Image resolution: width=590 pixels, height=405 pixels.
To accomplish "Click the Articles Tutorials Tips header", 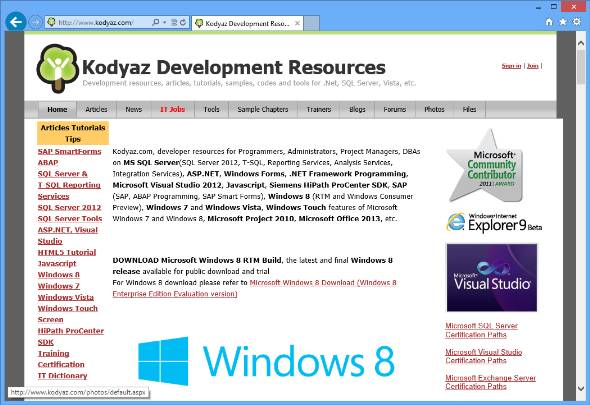I will (x=73, y=133).
